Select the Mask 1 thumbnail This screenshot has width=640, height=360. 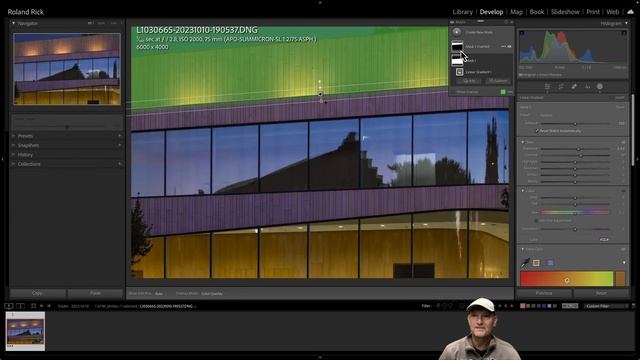[x=457, y=61]
